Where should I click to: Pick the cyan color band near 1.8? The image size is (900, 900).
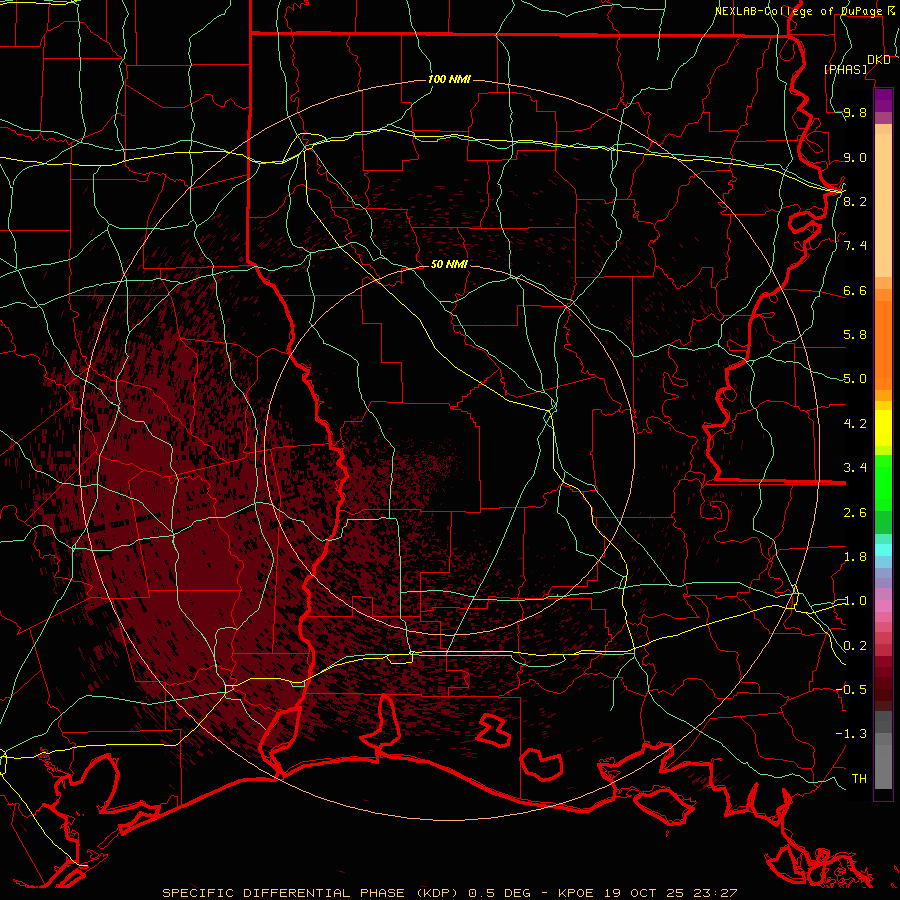point(883,550)
